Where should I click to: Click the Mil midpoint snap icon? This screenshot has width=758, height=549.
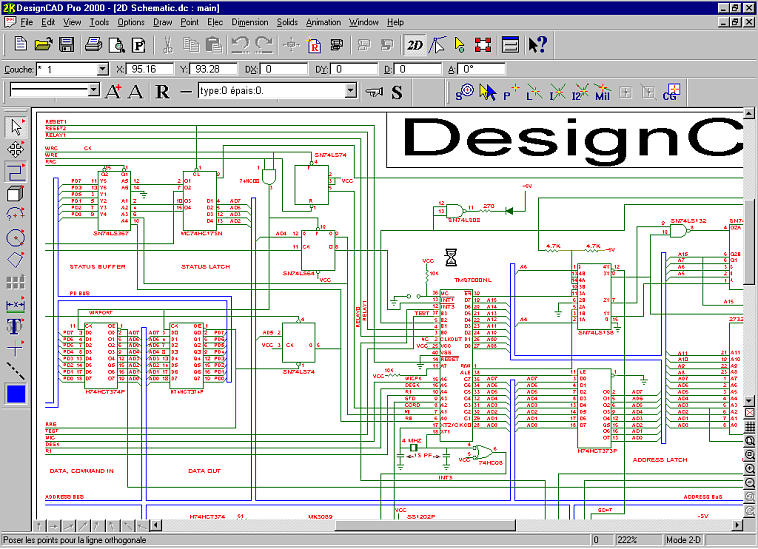[x=602, y=92]
